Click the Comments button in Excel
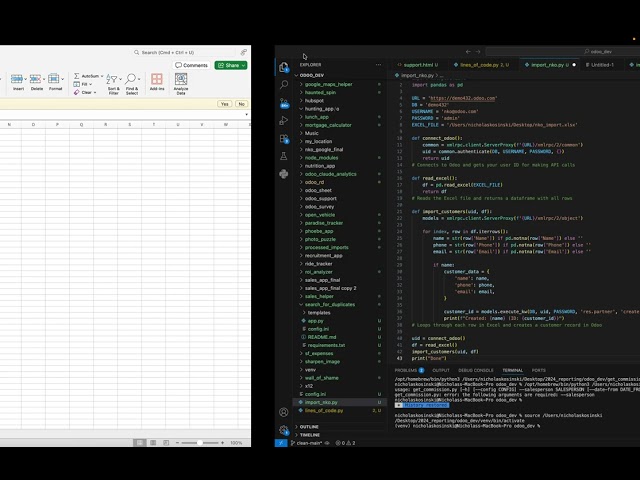Viewport: 640px width, 480px height. point(191,65)
